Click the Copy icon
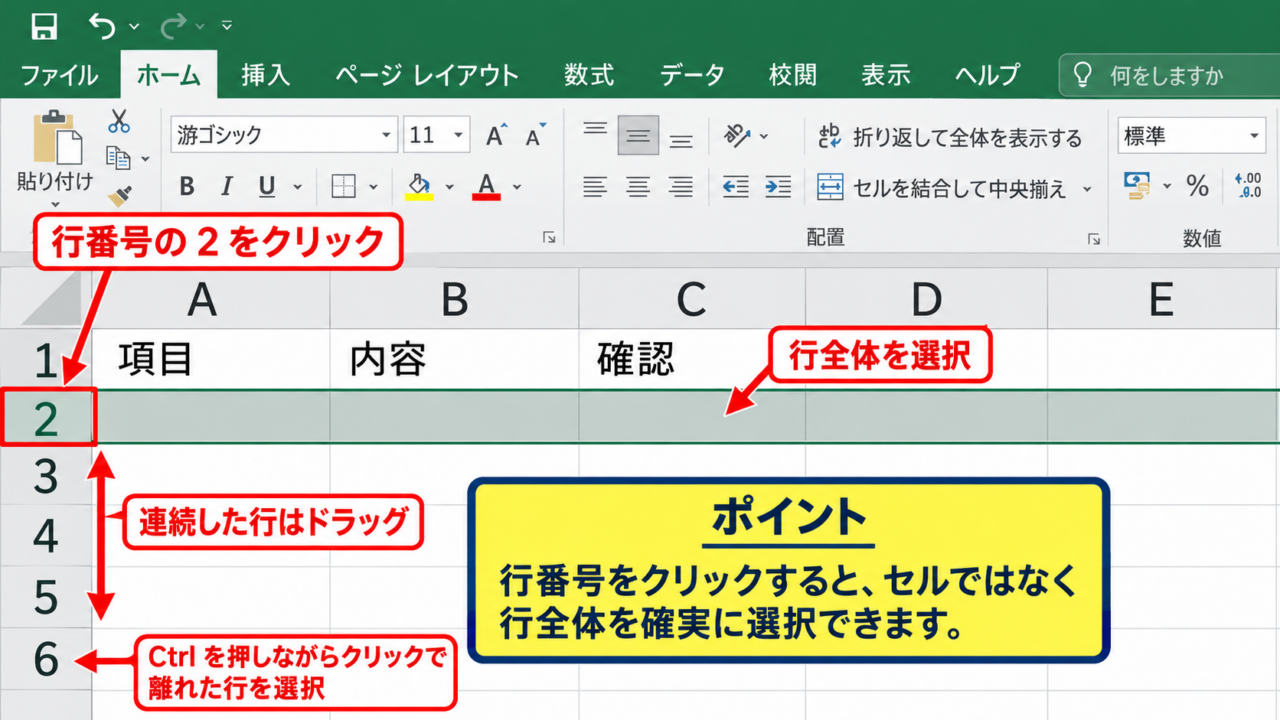 119,158
